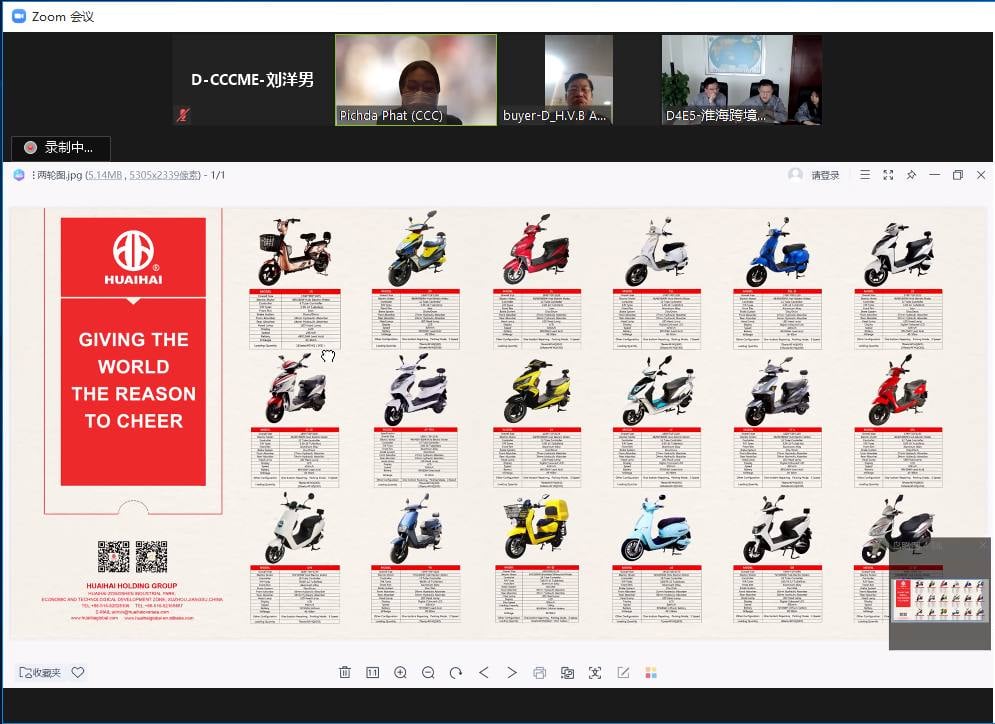This screenshot has width=995, height=724.
Task: Rotate the image clockwise
Action: click(x=456, y=673)
